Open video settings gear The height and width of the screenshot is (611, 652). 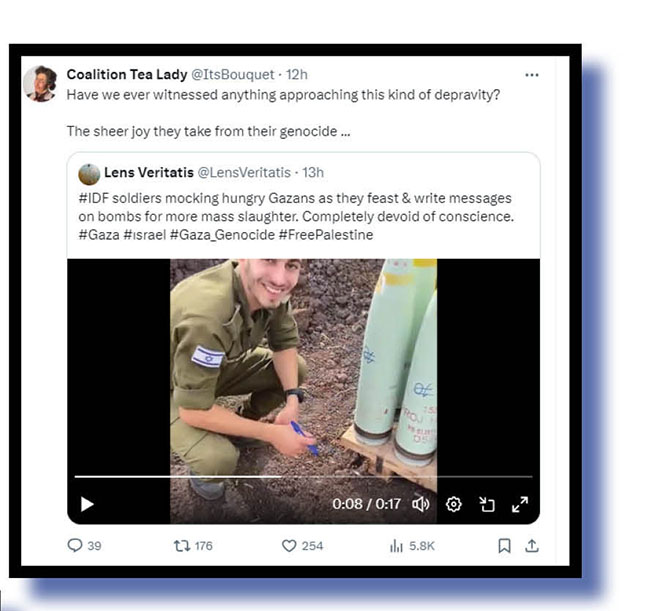coord(453,504)
